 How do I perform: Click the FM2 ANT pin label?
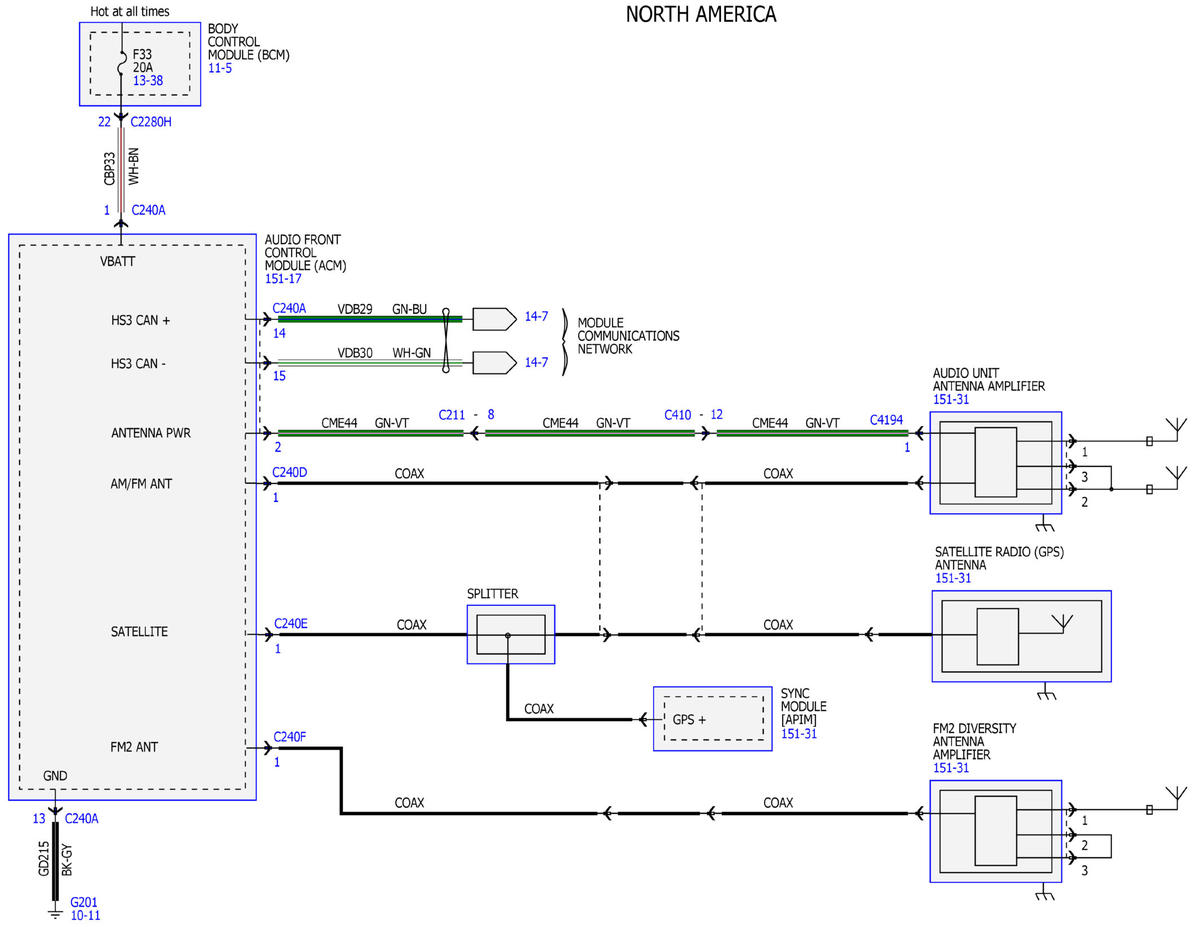(x=135, y=747)
